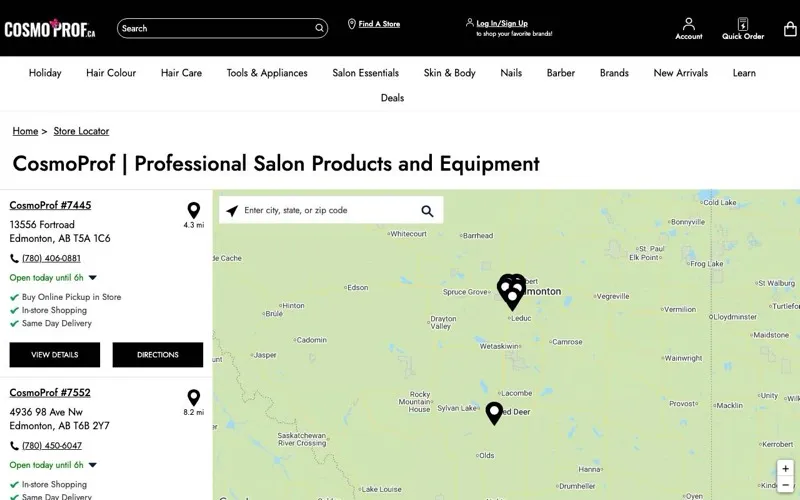This screenshot has width=800, height=500.
Task: Open the New Arrivals menu
Action: pyautogui.click(x=681, y=73)
